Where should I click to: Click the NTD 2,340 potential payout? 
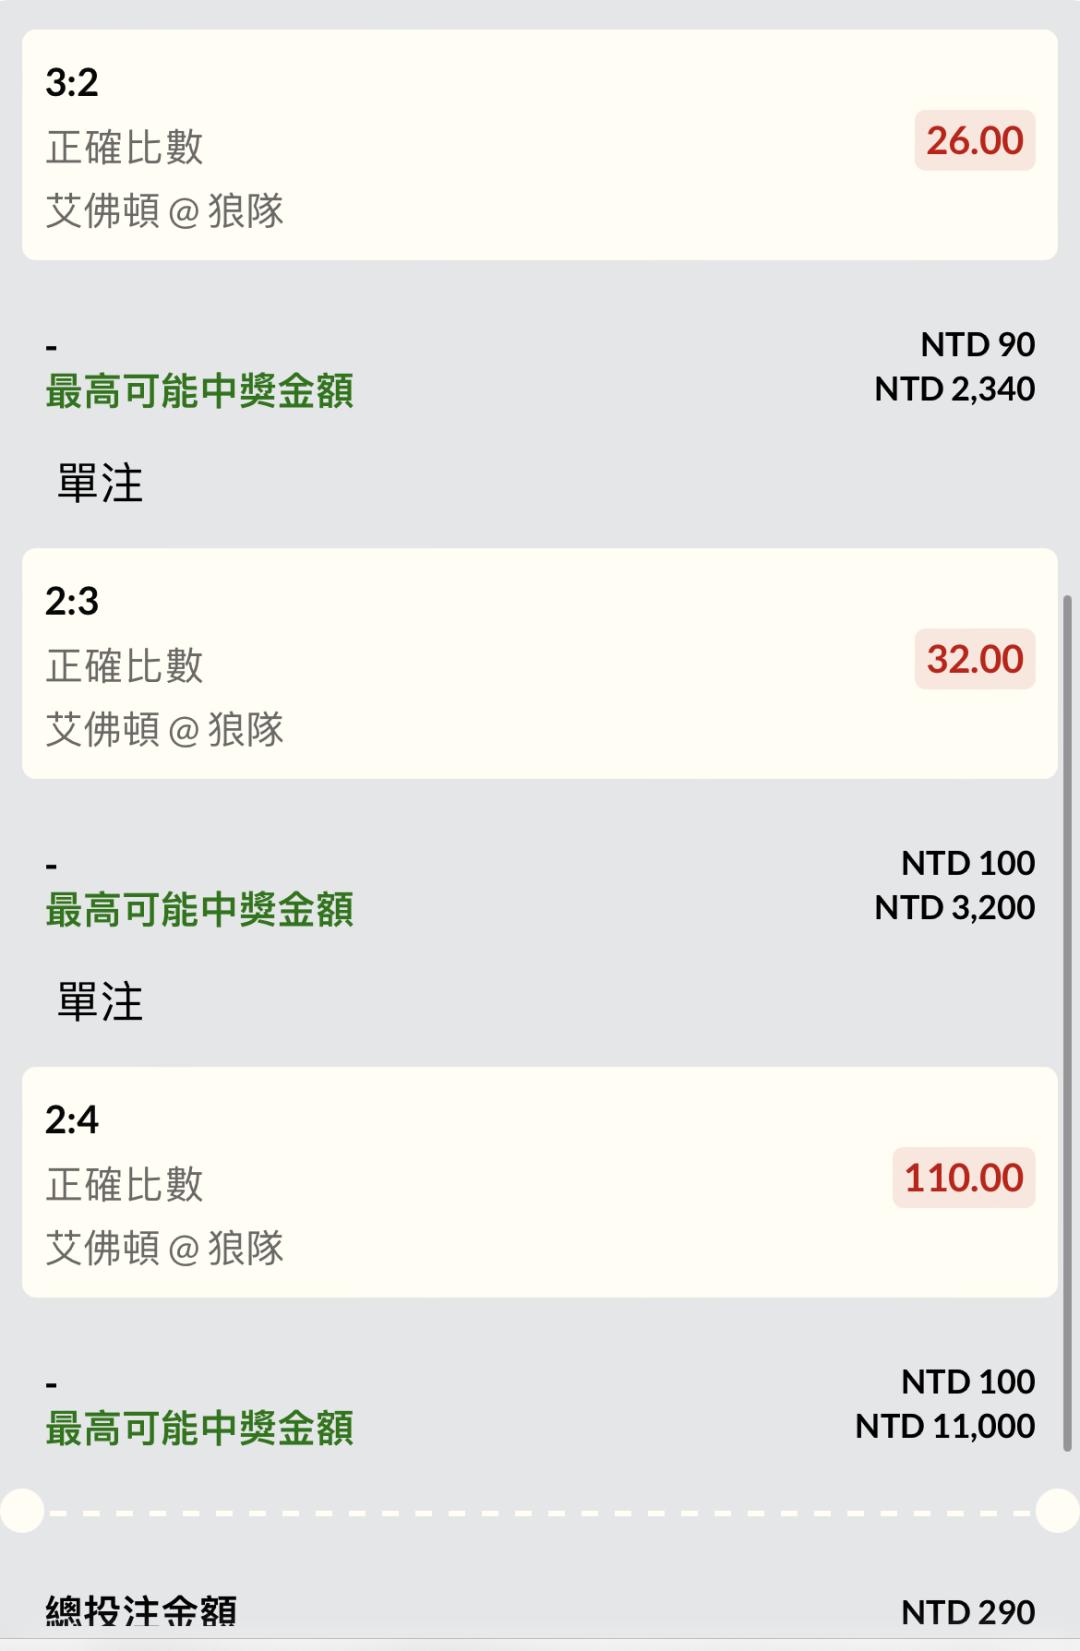point(954,389)
